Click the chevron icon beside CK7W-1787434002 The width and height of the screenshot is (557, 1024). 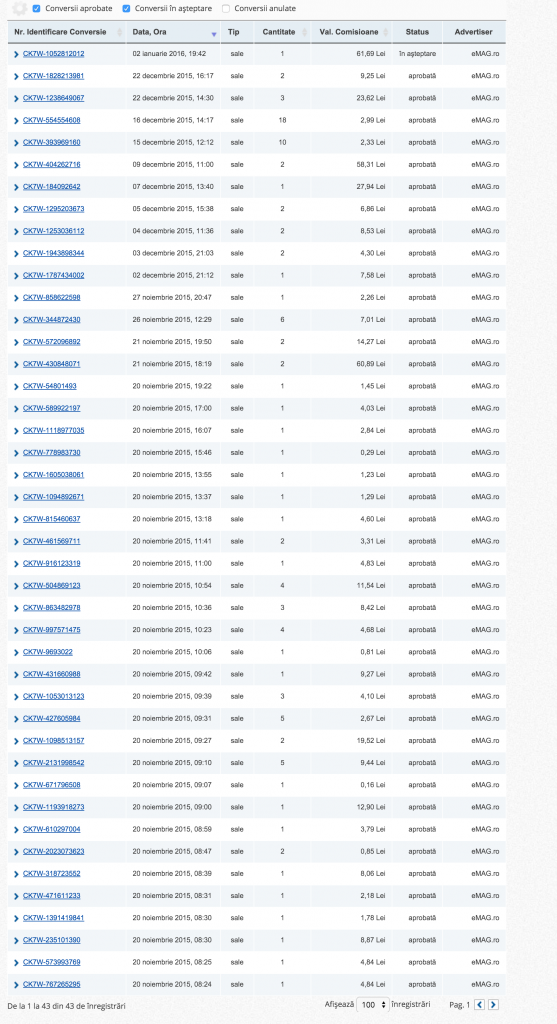click(16, 275)
